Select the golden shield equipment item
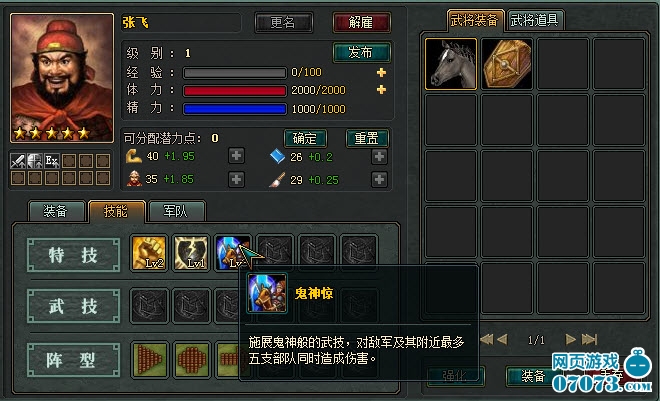Screen dimensions: 660x401 point(507,64)
